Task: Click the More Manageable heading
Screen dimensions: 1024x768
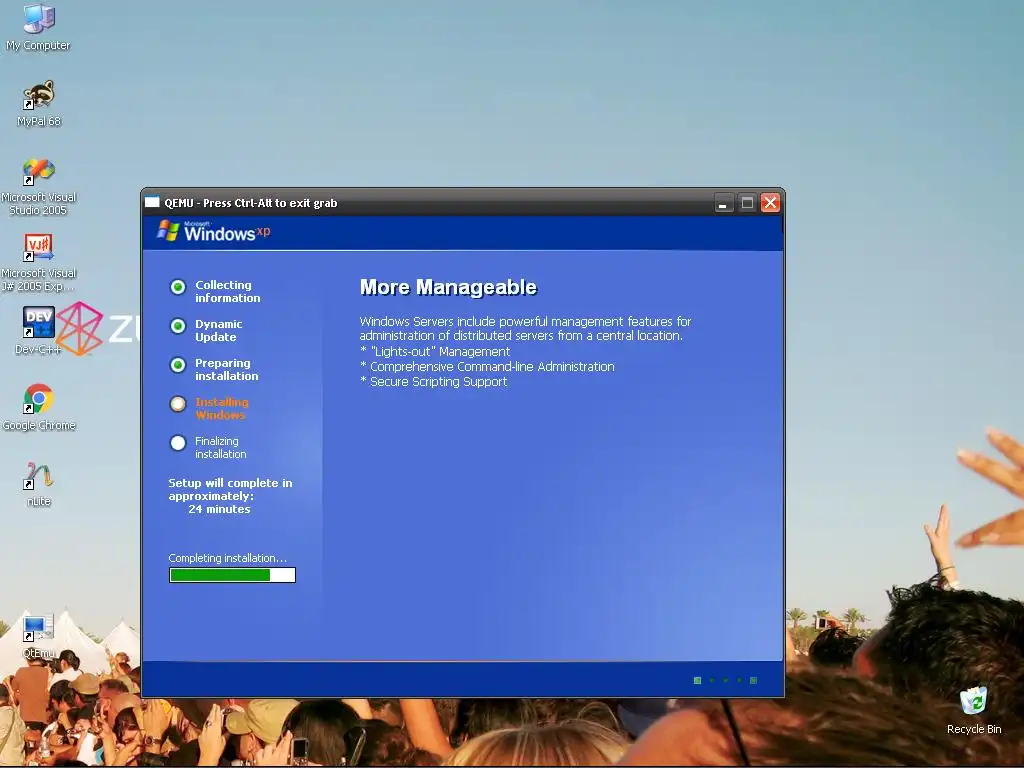Action: 448,287
